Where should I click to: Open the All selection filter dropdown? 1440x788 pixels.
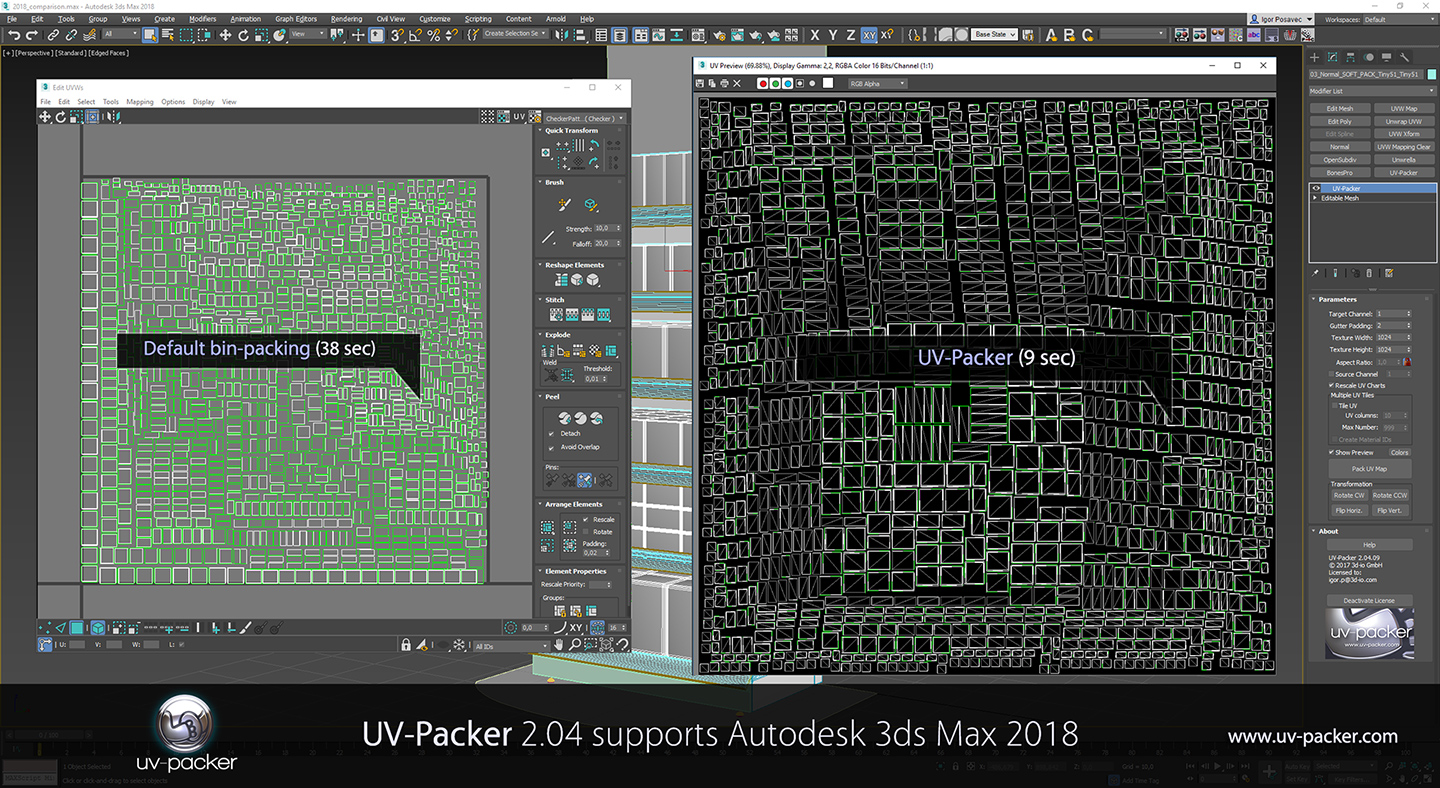(119, 35)
